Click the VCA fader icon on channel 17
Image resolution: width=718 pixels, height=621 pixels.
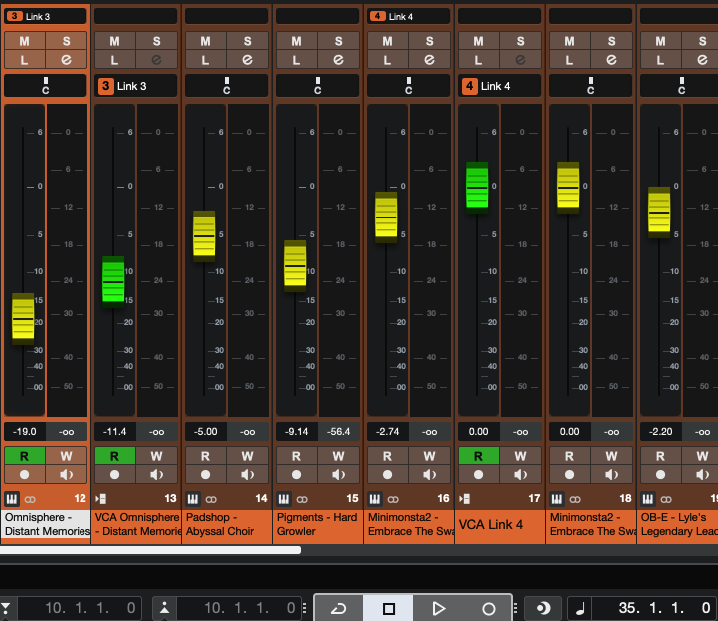tap(465, 498)
